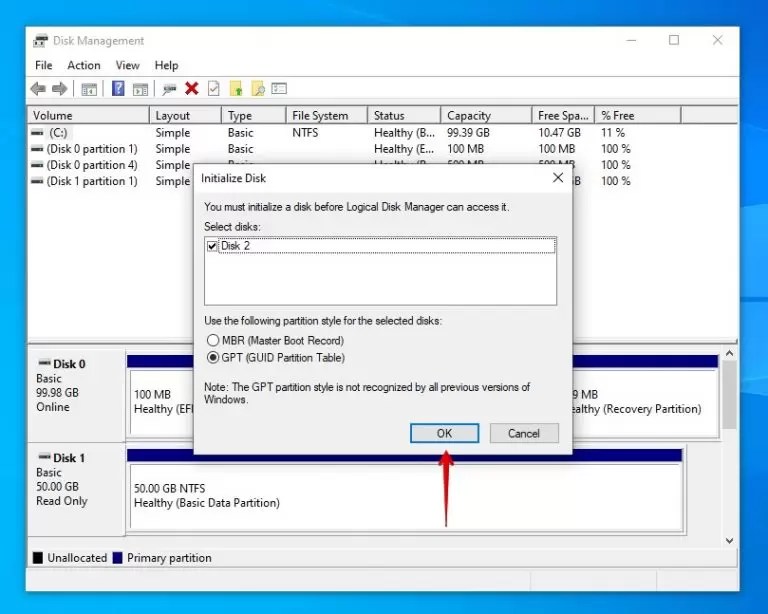Image resolution: width=768 pixels, height=614 pixels.
Task: Sort by the % Free column header
Action: [x=638, y=116]
